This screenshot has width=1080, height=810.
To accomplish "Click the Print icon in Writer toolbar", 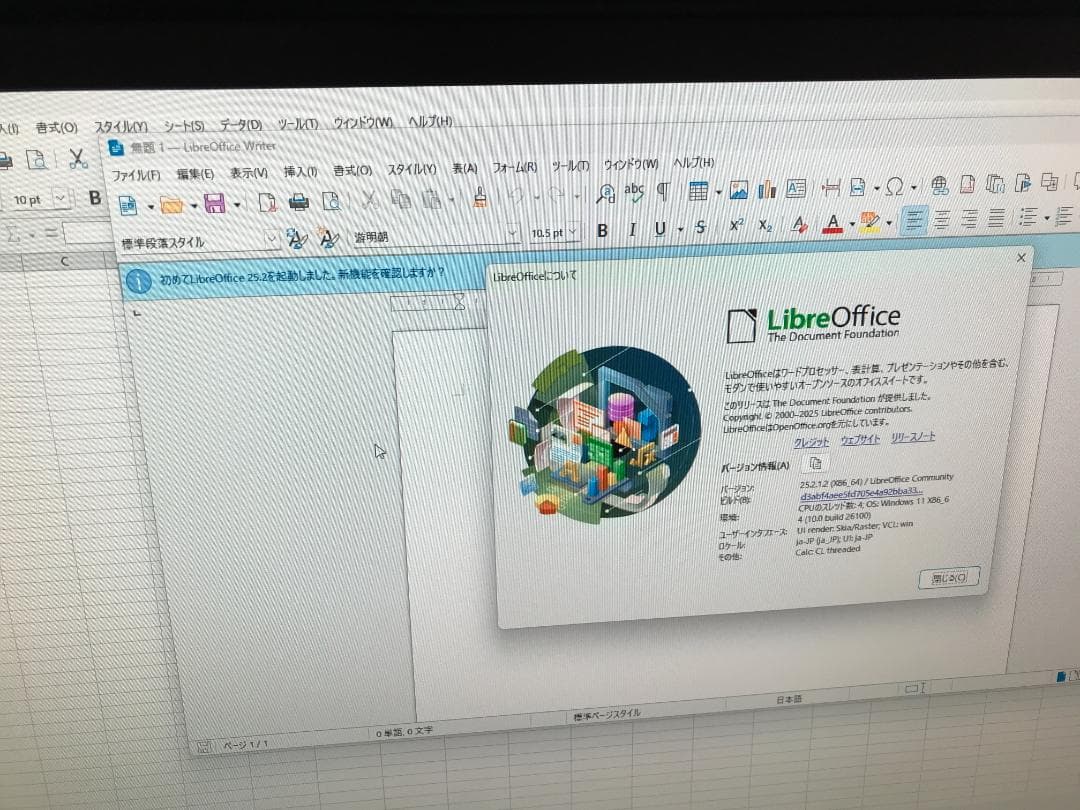I will pyautogui.click(x=298, y=203).
